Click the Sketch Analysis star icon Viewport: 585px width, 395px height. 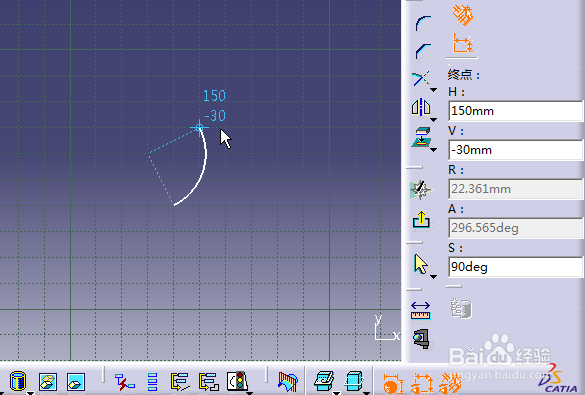pos(421,189)
